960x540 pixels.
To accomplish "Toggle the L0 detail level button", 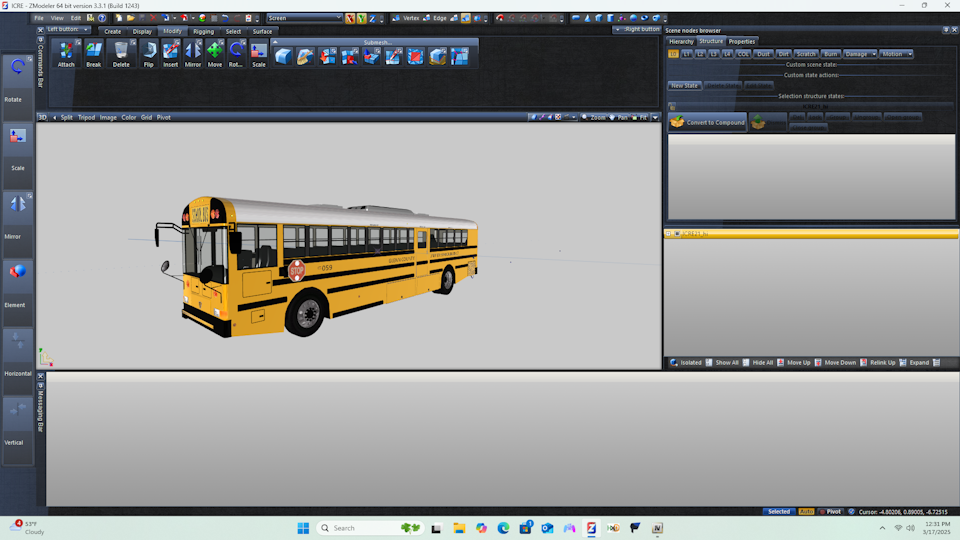I will (674, 54).
